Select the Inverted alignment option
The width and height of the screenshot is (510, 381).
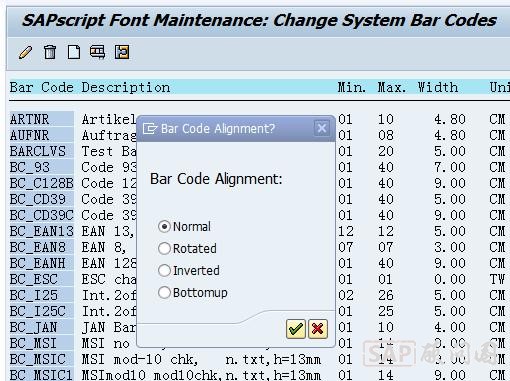pos(189,271)
